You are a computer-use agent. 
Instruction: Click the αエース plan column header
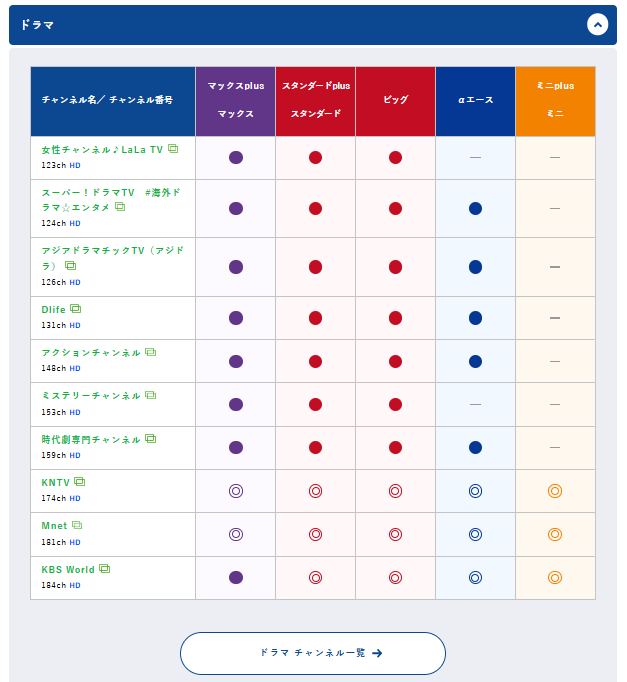click(475, 100)
